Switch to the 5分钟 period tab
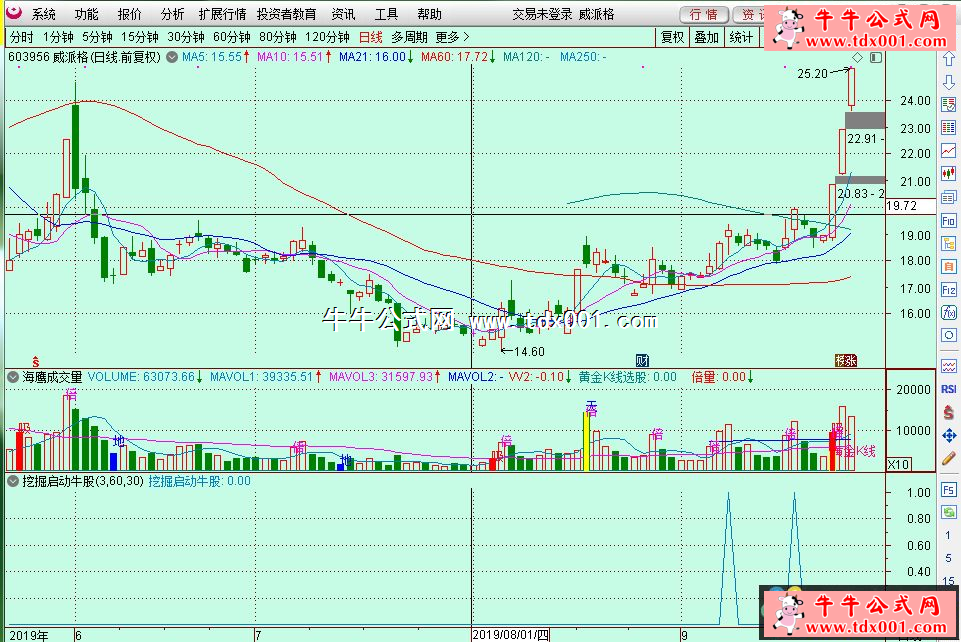Image resolution: width=961 pixels, height=642 pixels. point(97,37)
